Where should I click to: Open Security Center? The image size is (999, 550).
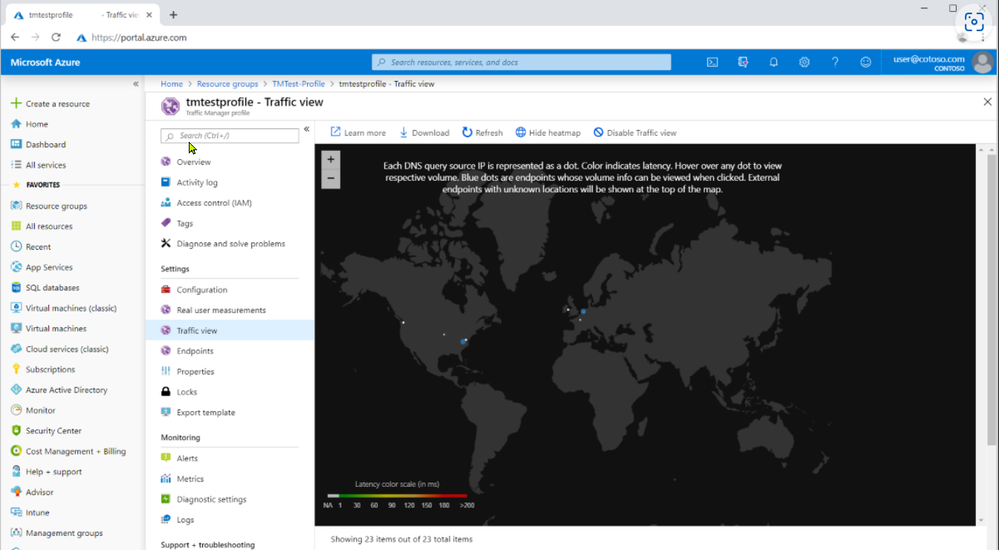47,430
